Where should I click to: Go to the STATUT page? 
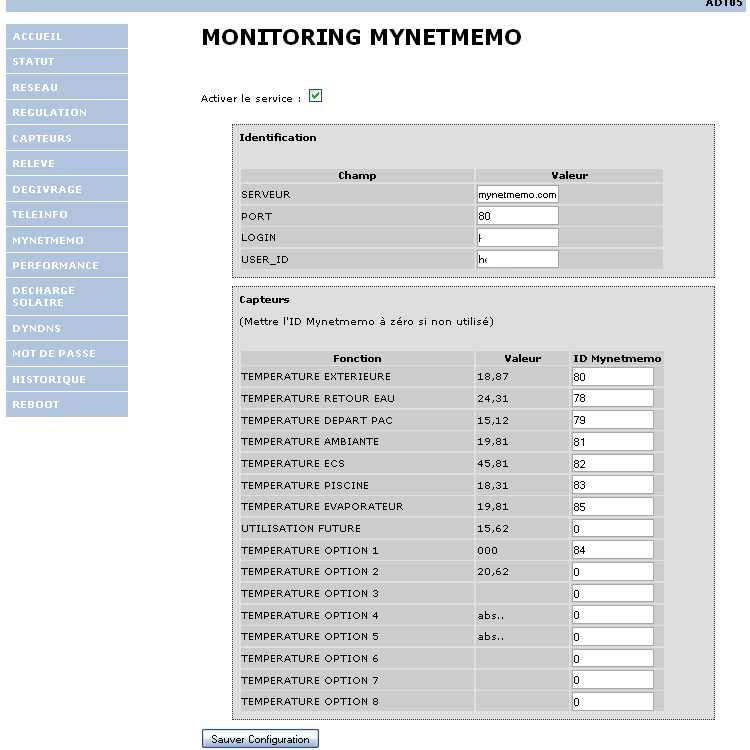click(x=67, y=62)
